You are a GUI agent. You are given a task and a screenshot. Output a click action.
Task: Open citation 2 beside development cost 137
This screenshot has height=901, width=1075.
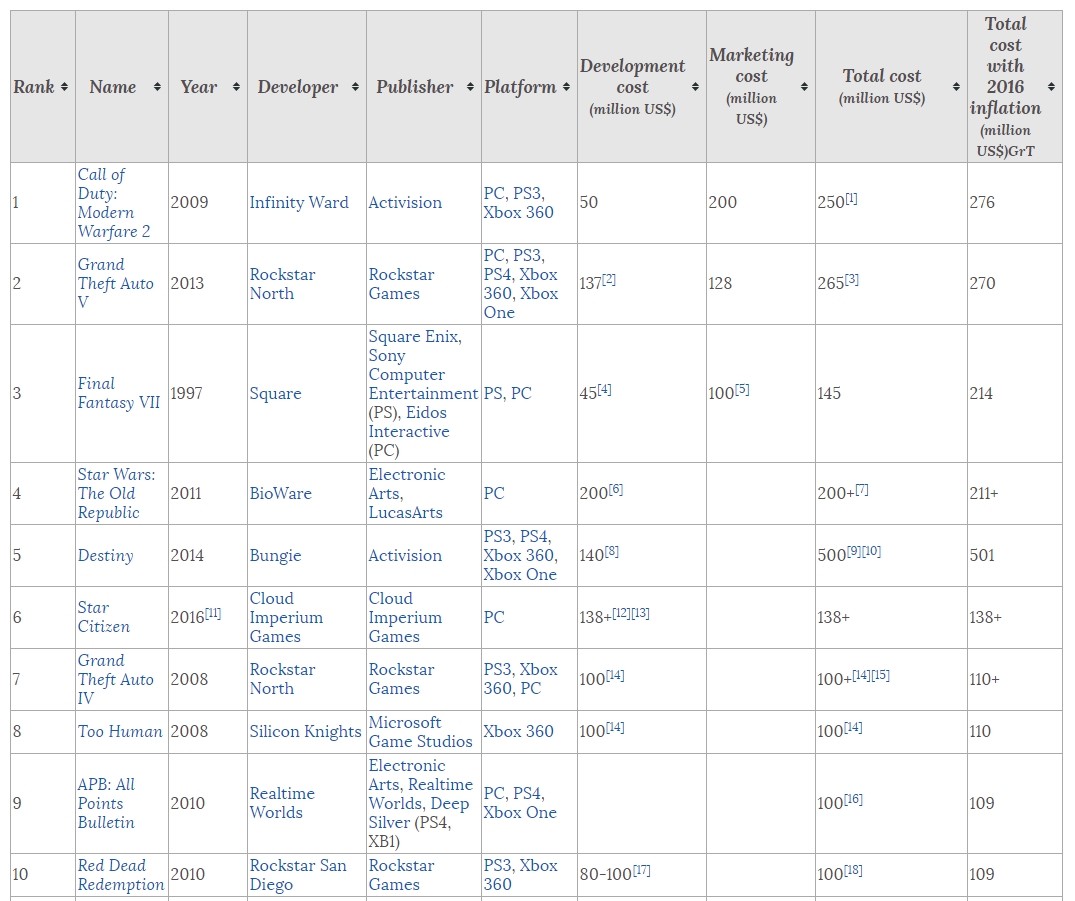609,280
